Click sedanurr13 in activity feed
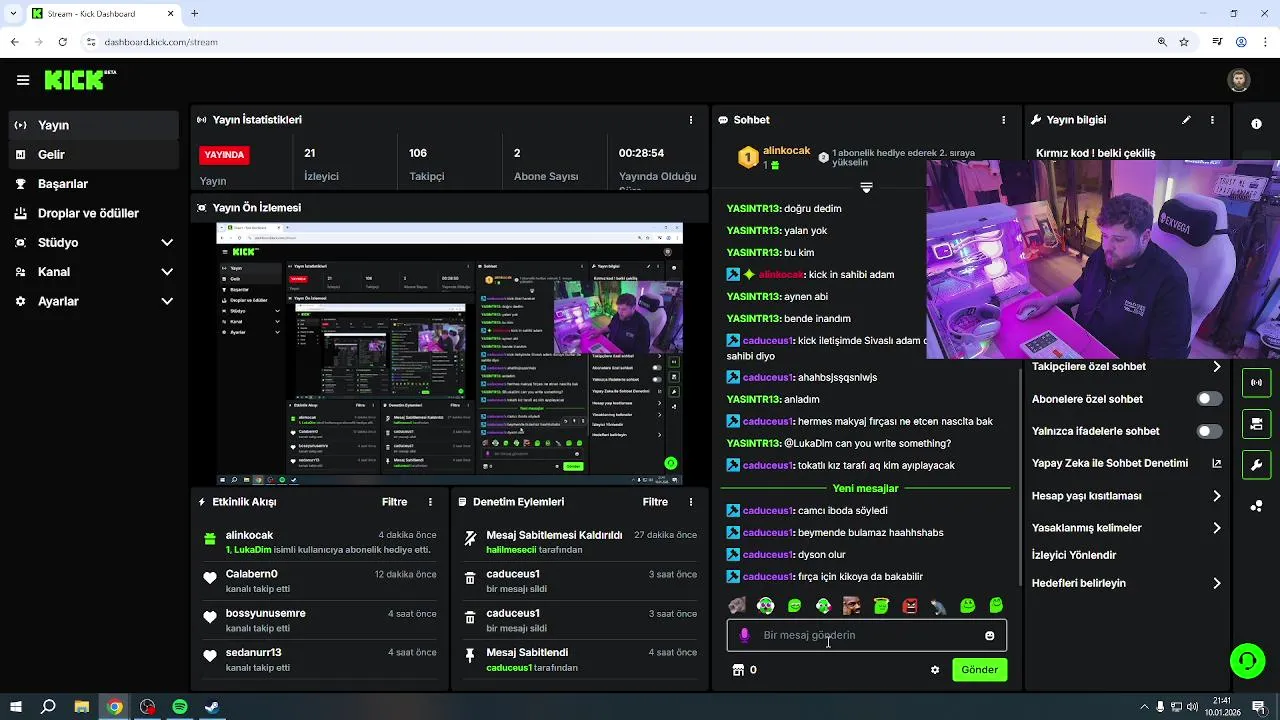Image resolution: width=1280 pixels, height=720 pixels. 254,652
